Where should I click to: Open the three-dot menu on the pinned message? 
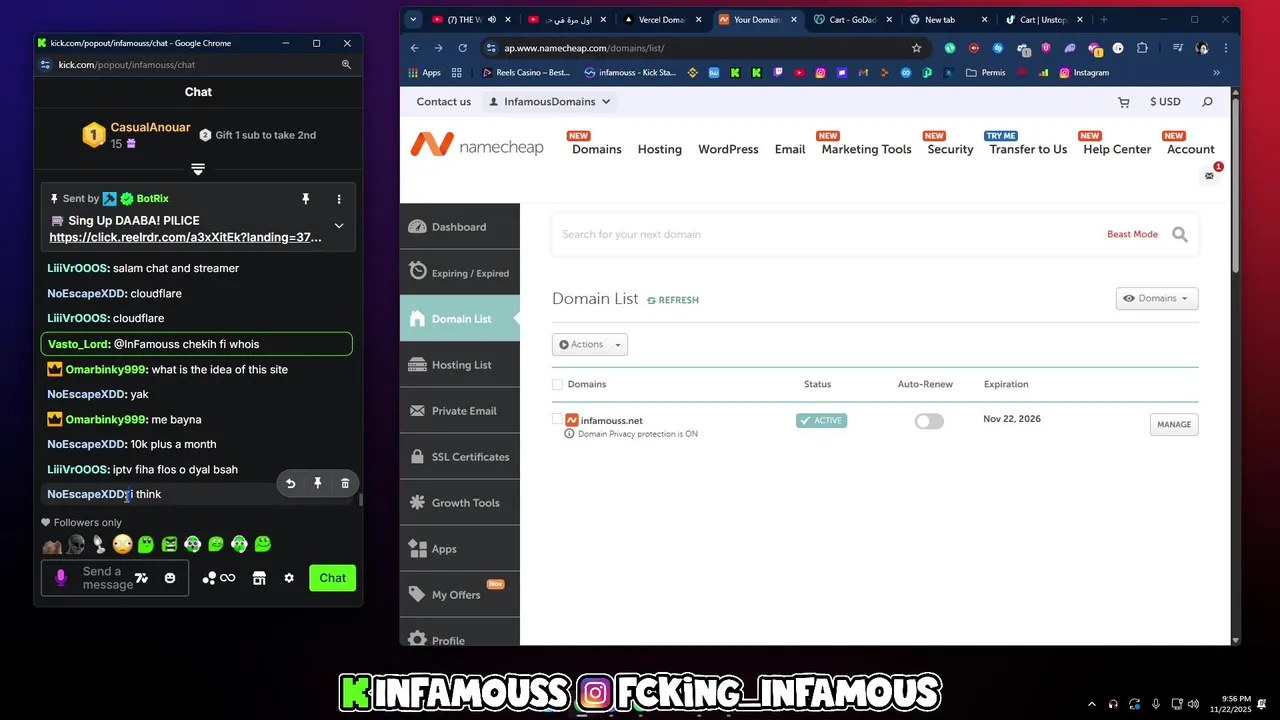click(339, 199)
